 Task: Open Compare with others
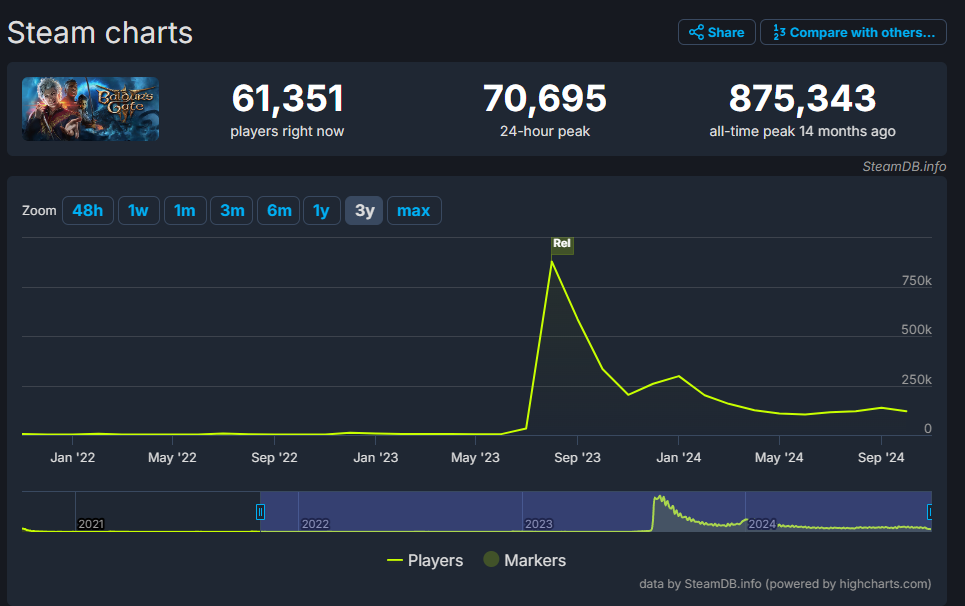853,32
